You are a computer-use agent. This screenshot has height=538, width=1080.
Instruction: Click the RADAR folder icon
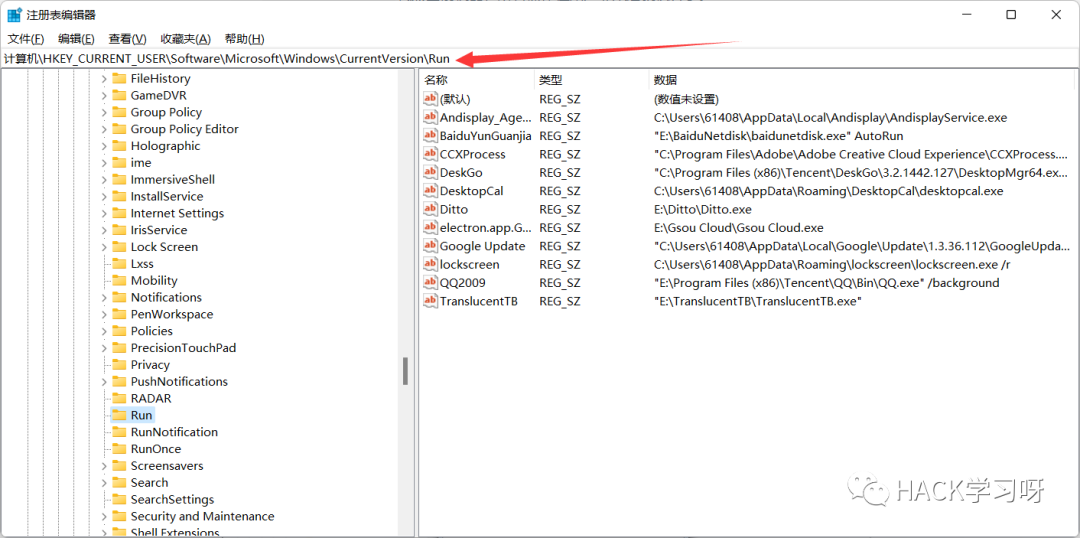tap(119, 398)
